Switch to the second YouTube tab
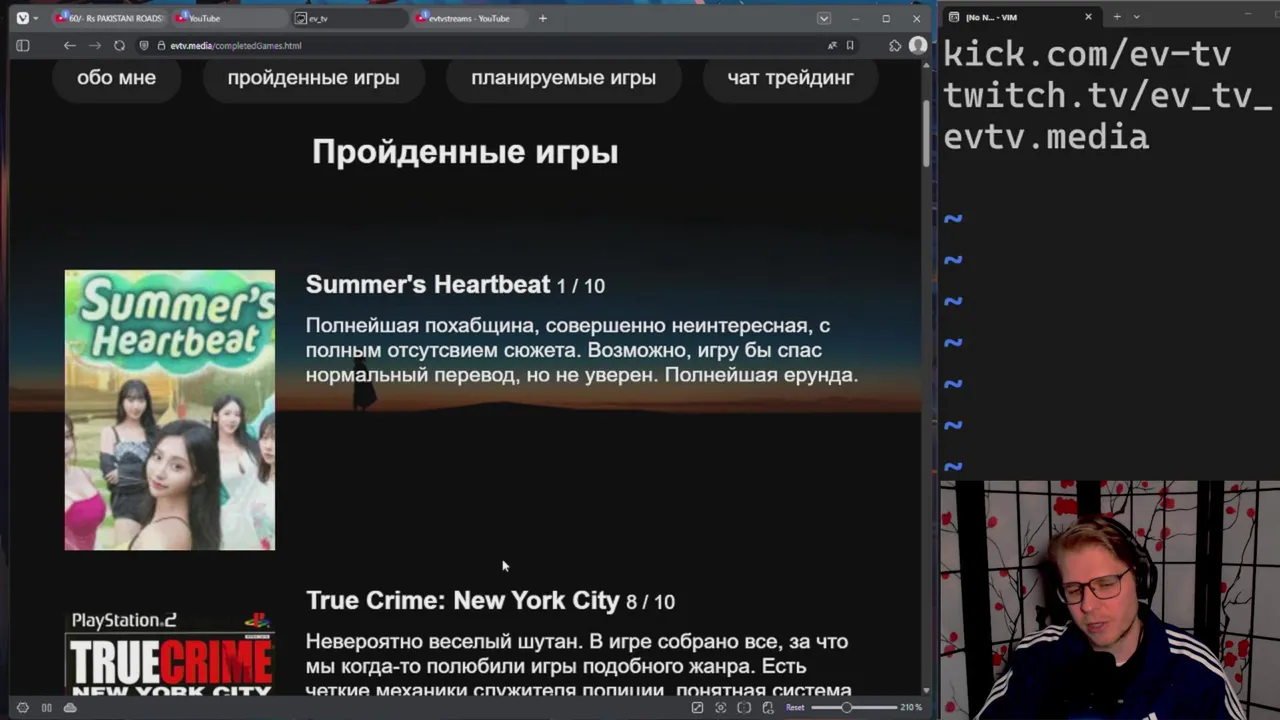Viewport: 1280px width, 720px height. 228,18
